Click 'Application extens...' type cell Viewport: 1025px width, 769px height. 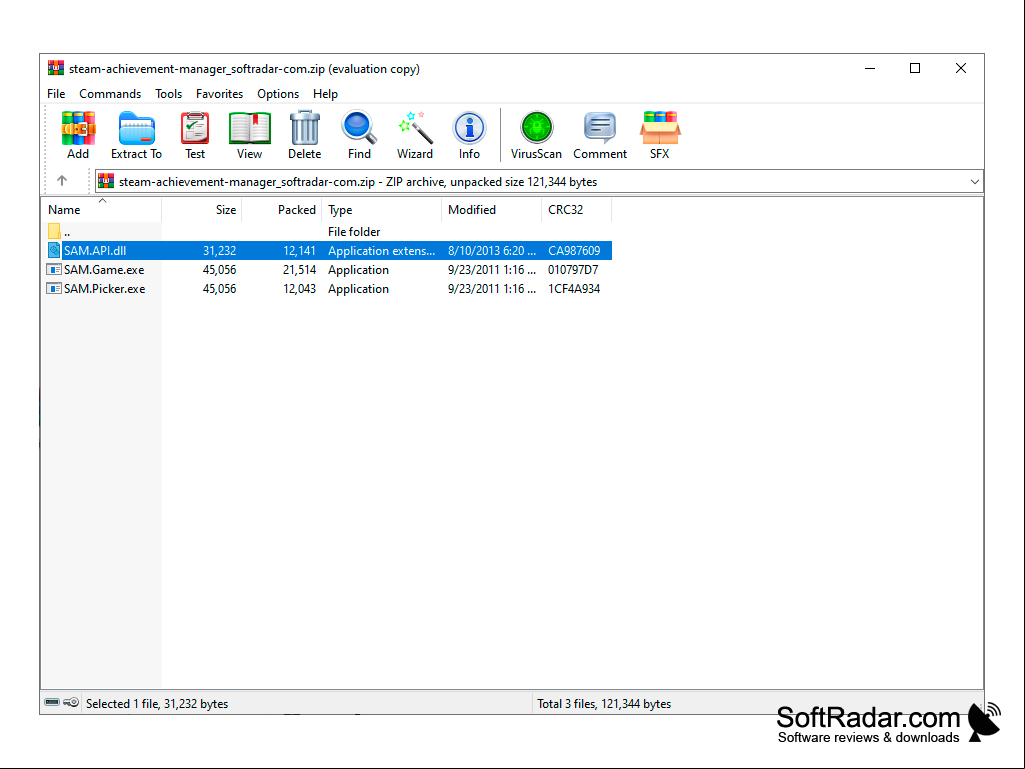381,250
